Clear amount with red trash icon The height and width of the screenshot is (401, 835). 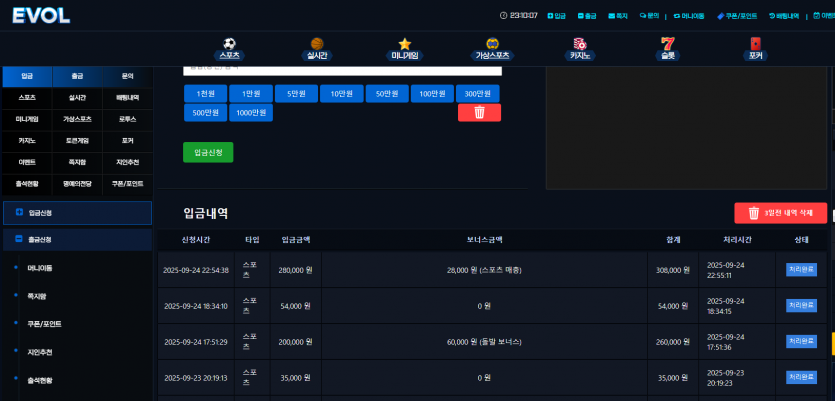[x=479, y=112]
